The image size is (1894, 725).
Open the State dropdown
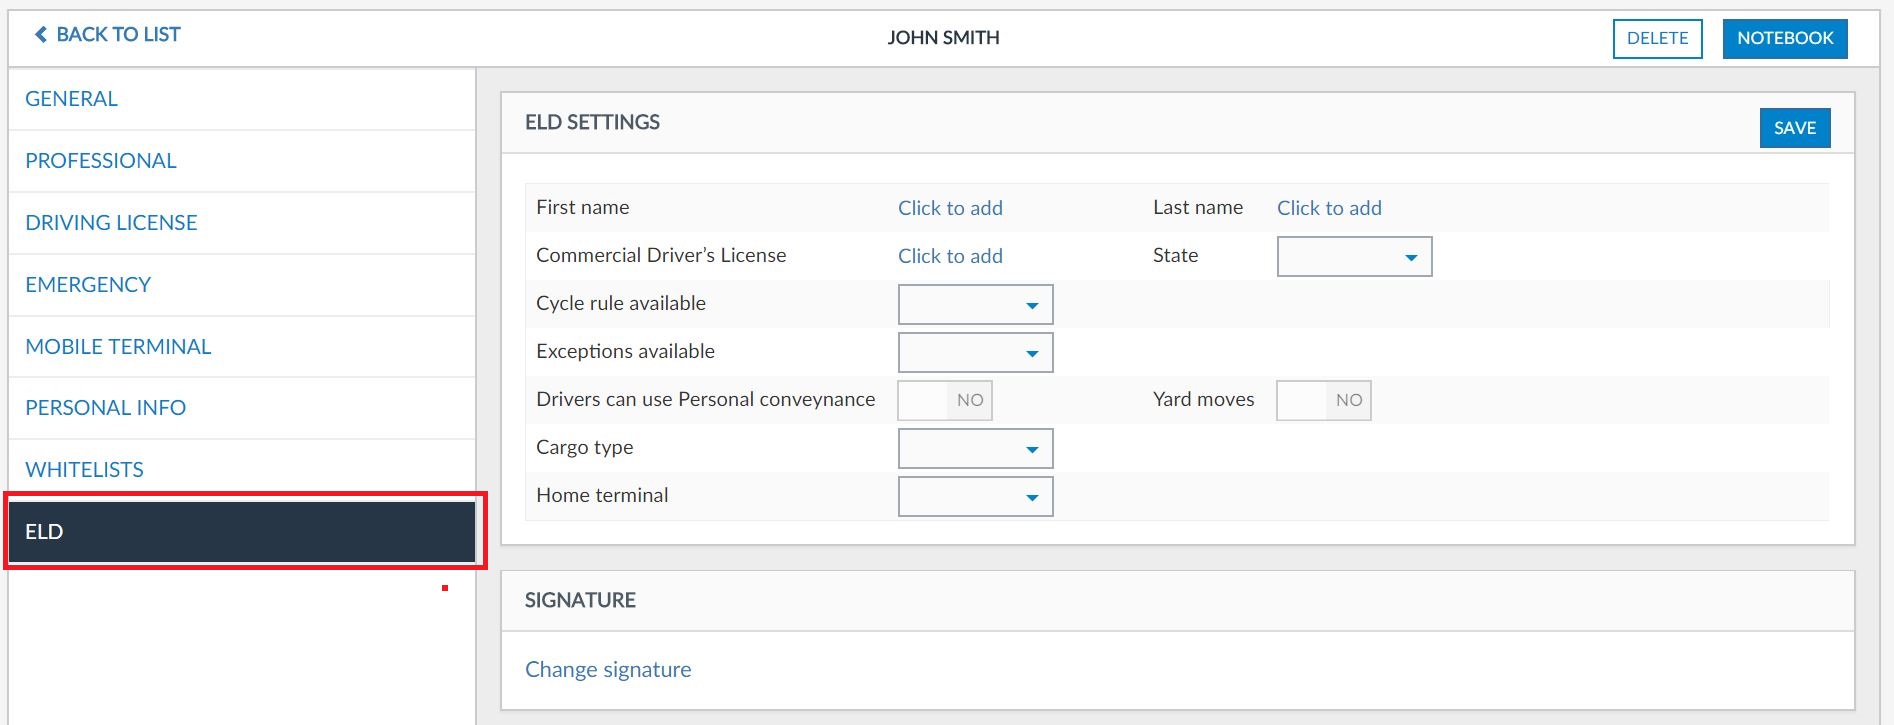1353,257
